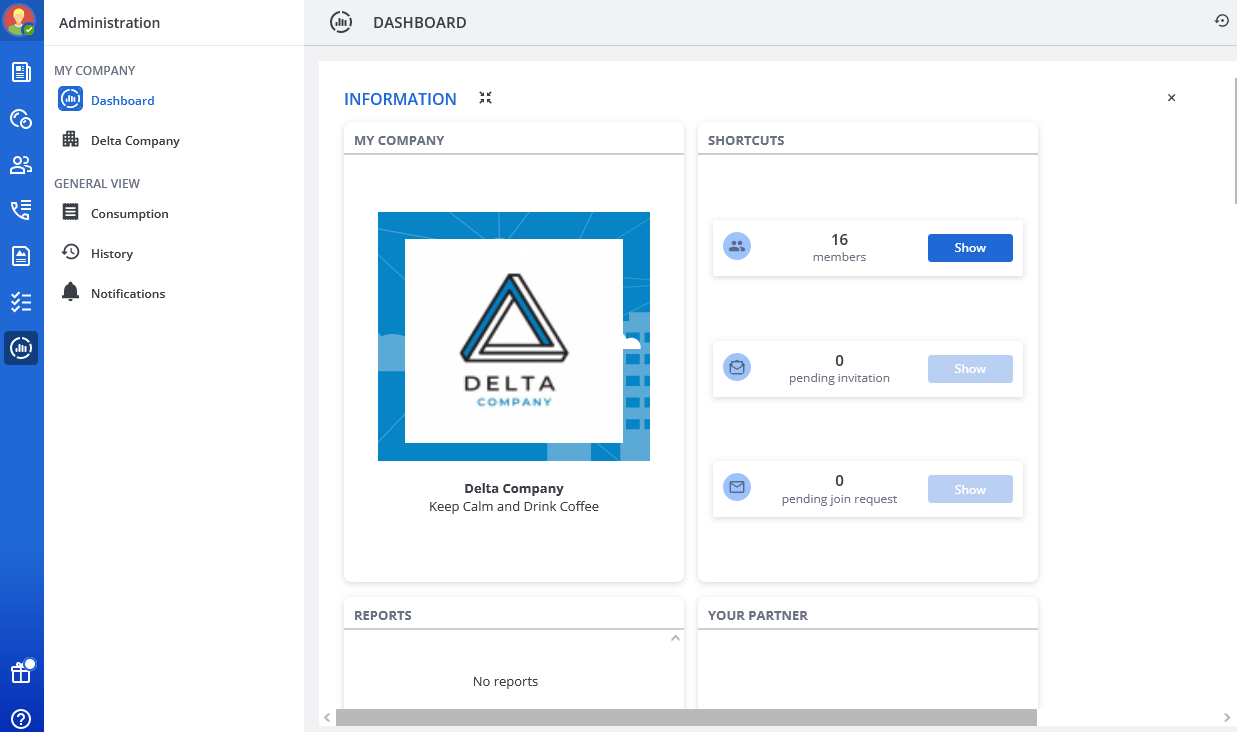This screenshot has width=1237, height=732.
Task: Open the help question mark icon
Action: (x=21, y=718)
